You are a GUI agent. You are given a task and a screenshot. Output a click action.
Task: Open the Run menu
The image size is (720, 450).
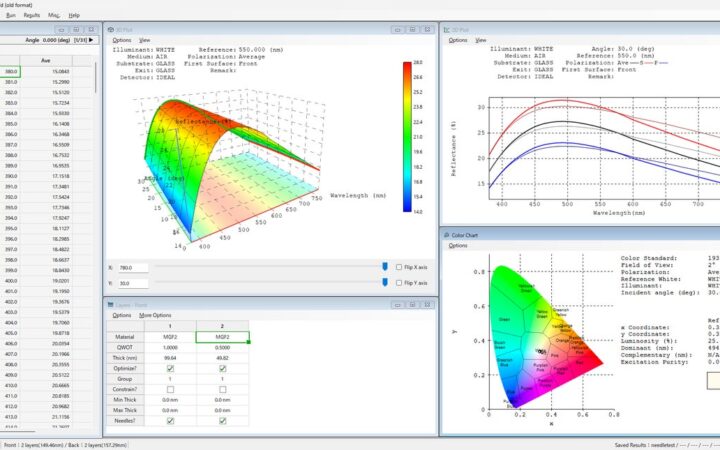coord(11,15)
